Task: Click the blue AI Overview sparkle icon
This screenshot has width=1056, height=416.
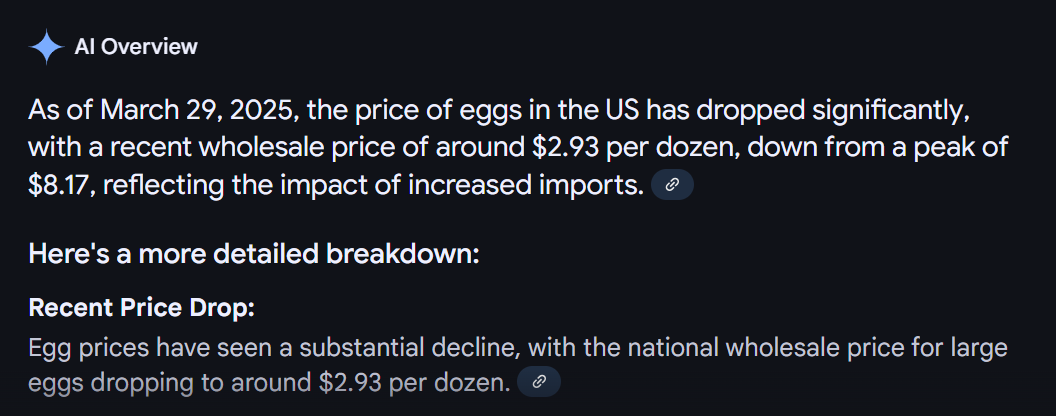Action: [x=46, y=47]
